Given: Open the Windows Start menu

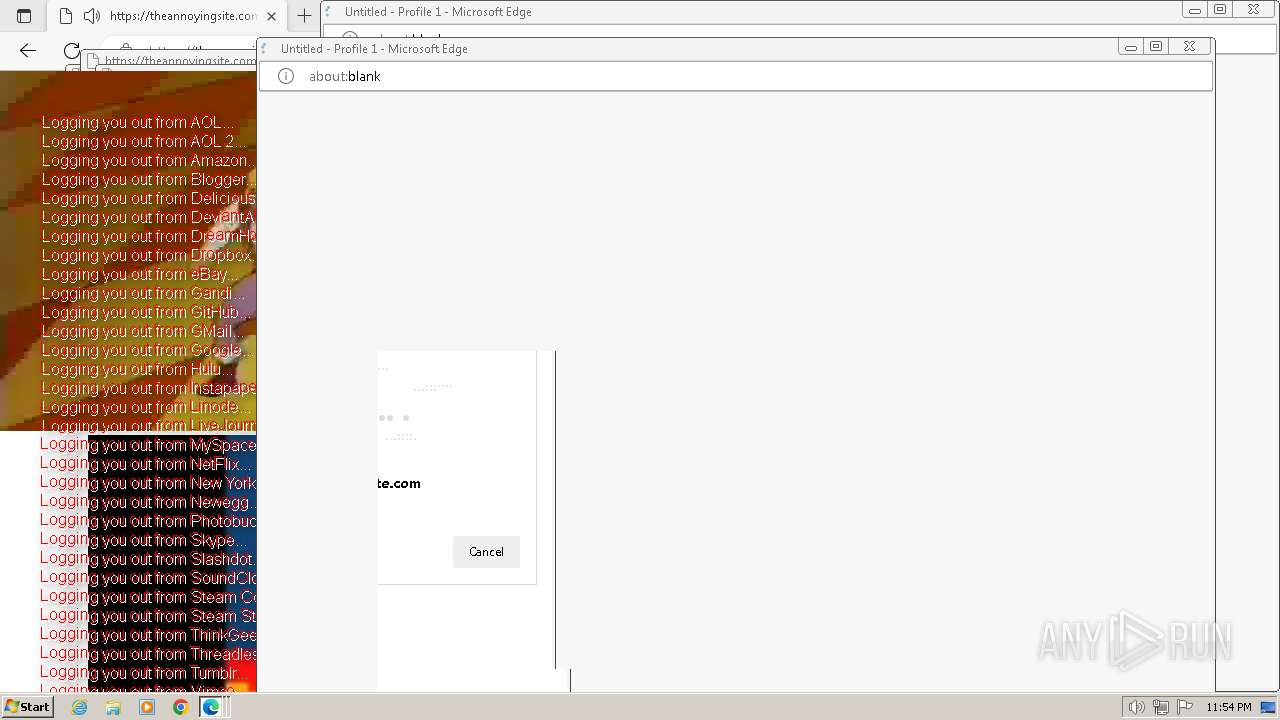Looking at the screenshot, I should coord(28,707).
